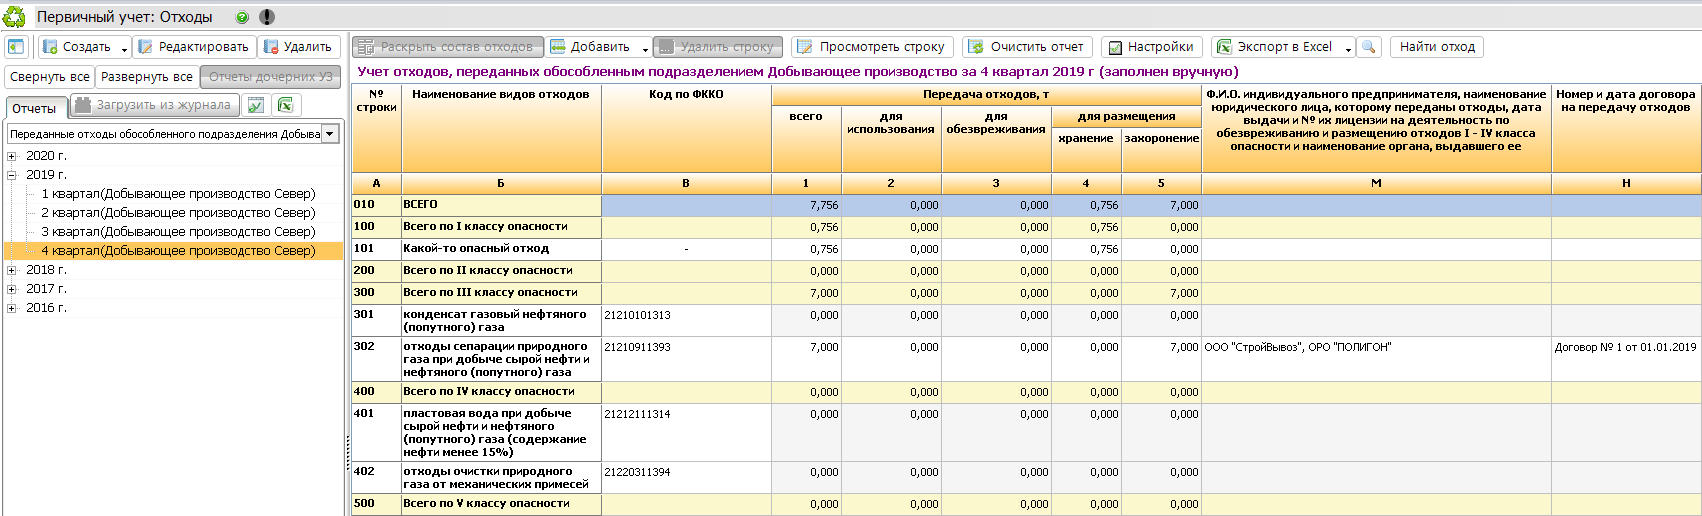Click the green checkmark sheet icon
This screenshot has width=1702, height=516.
(x=256, y=105)
